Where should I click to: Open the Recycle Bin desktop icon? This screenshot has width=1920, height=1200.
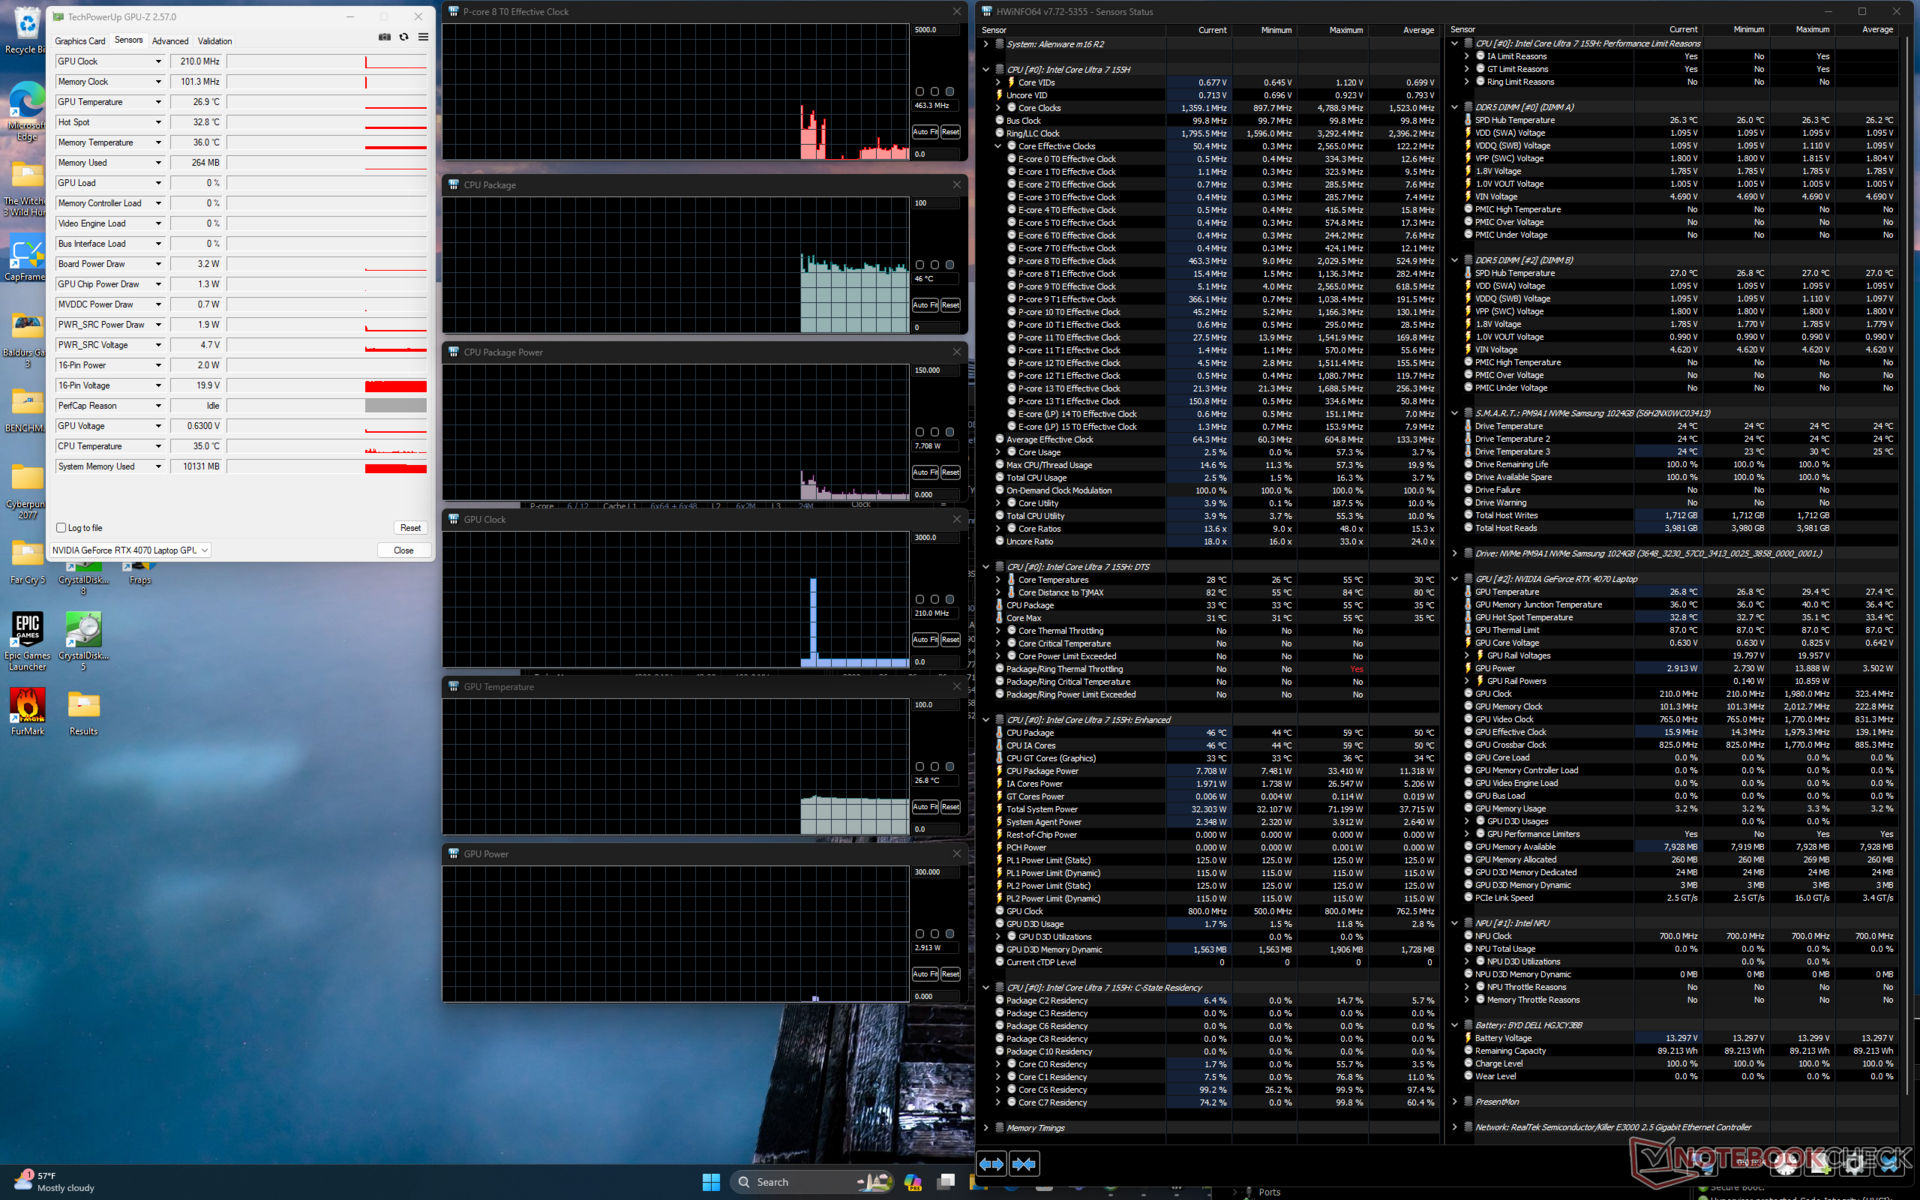coord(25,30)
